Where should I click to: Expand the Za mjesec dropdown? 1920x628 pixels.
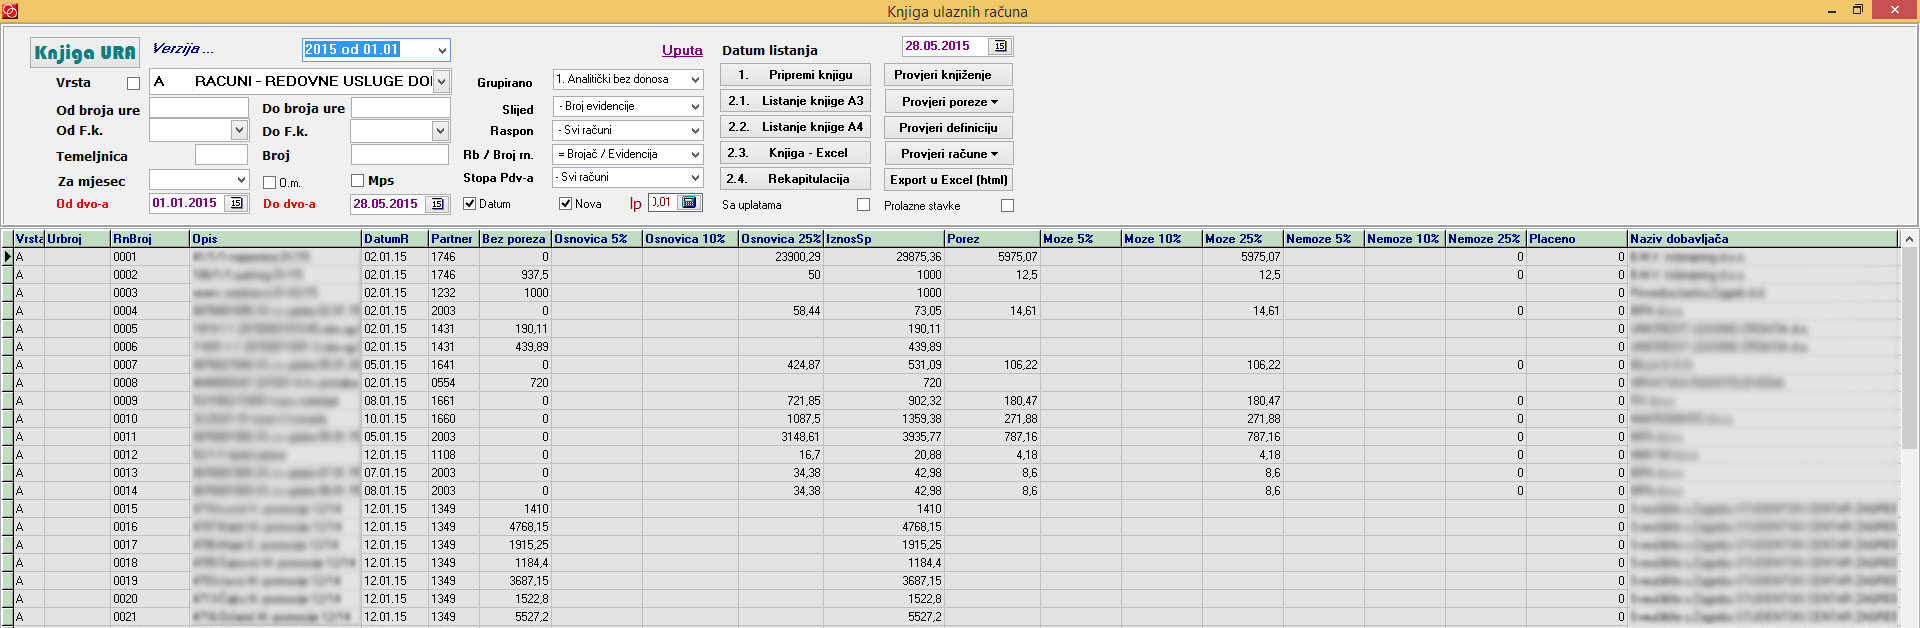tap(241, 180)
